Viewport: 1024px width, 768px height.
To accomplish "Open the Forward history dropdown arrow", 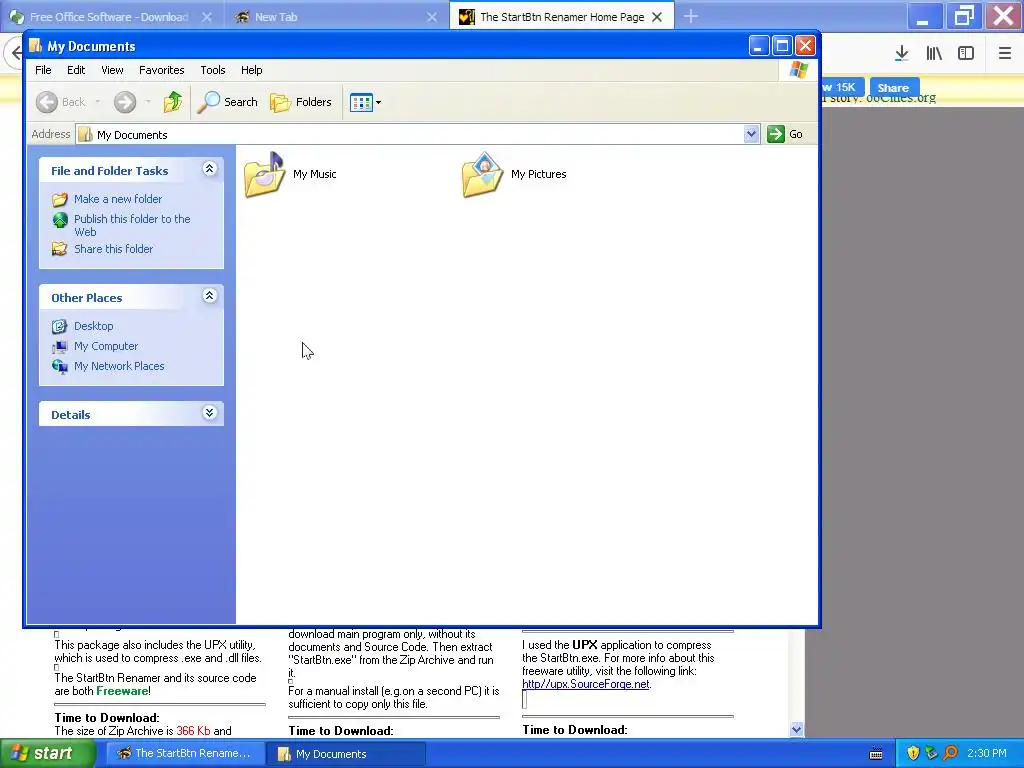I will coord(148,102).
